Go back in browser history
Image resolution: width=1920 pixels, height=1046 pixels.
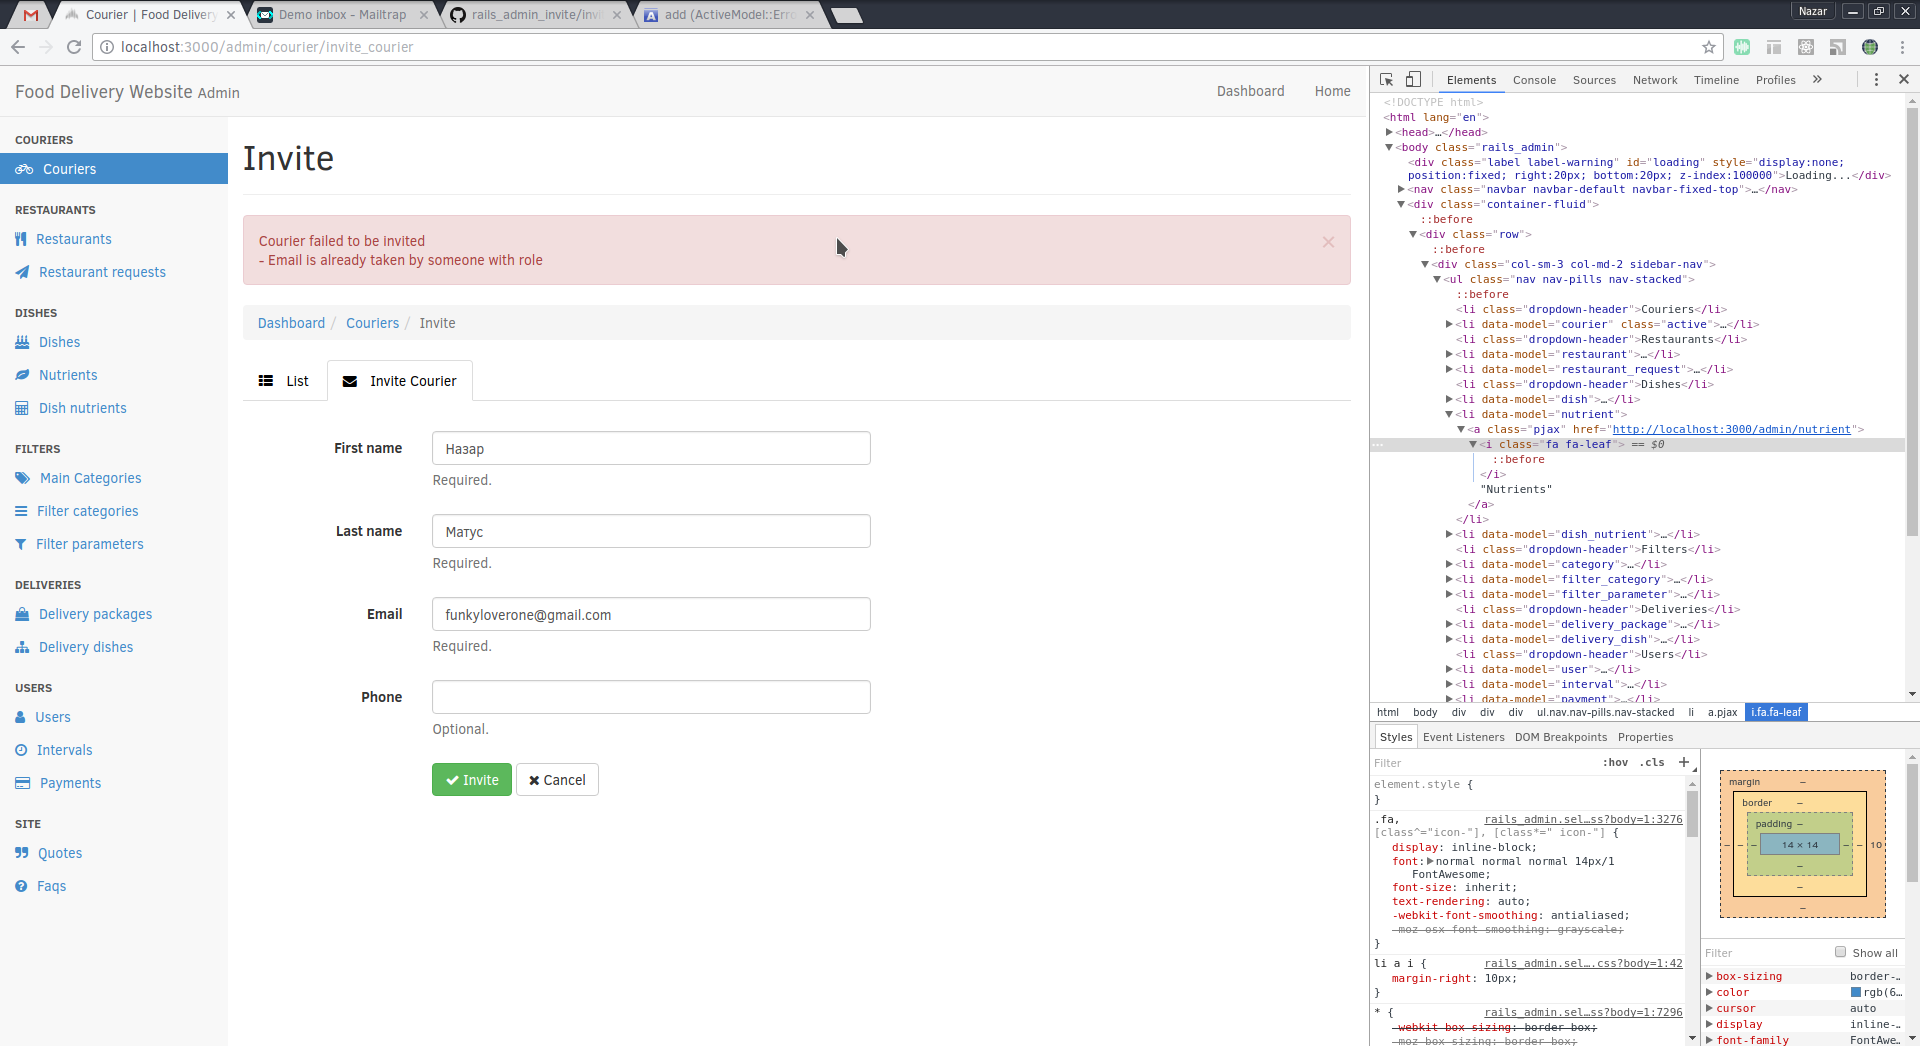18,47
